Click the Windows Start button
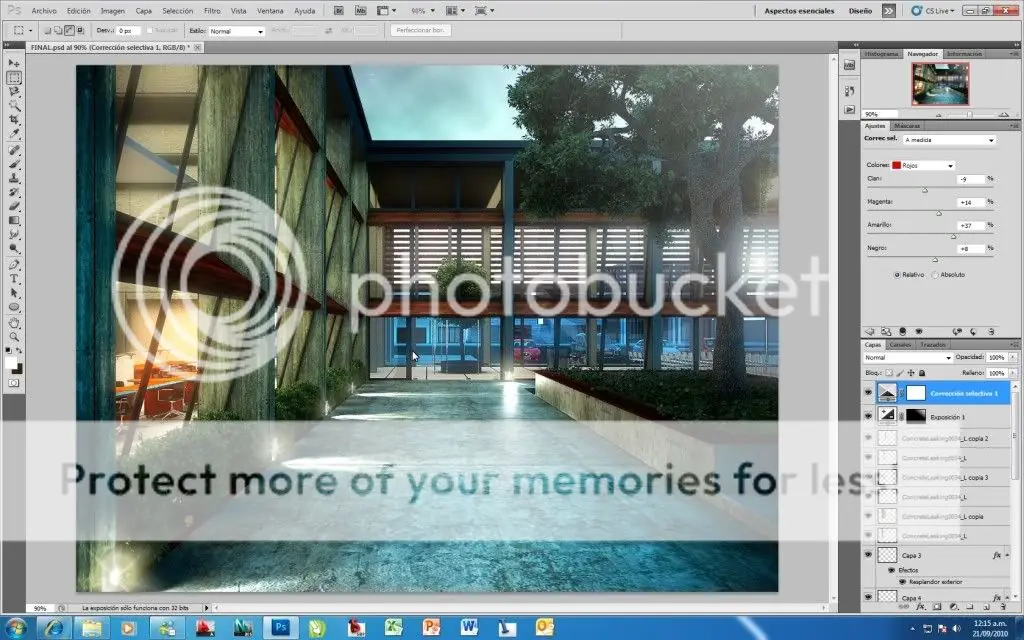This screenshot has height=640, width=1024. tap(15, 628)
